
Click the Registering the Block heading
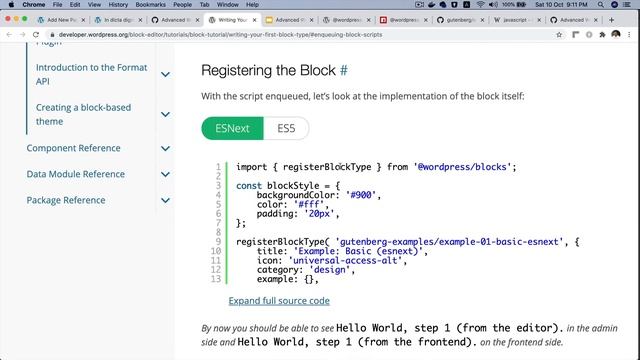coord(268,71)
